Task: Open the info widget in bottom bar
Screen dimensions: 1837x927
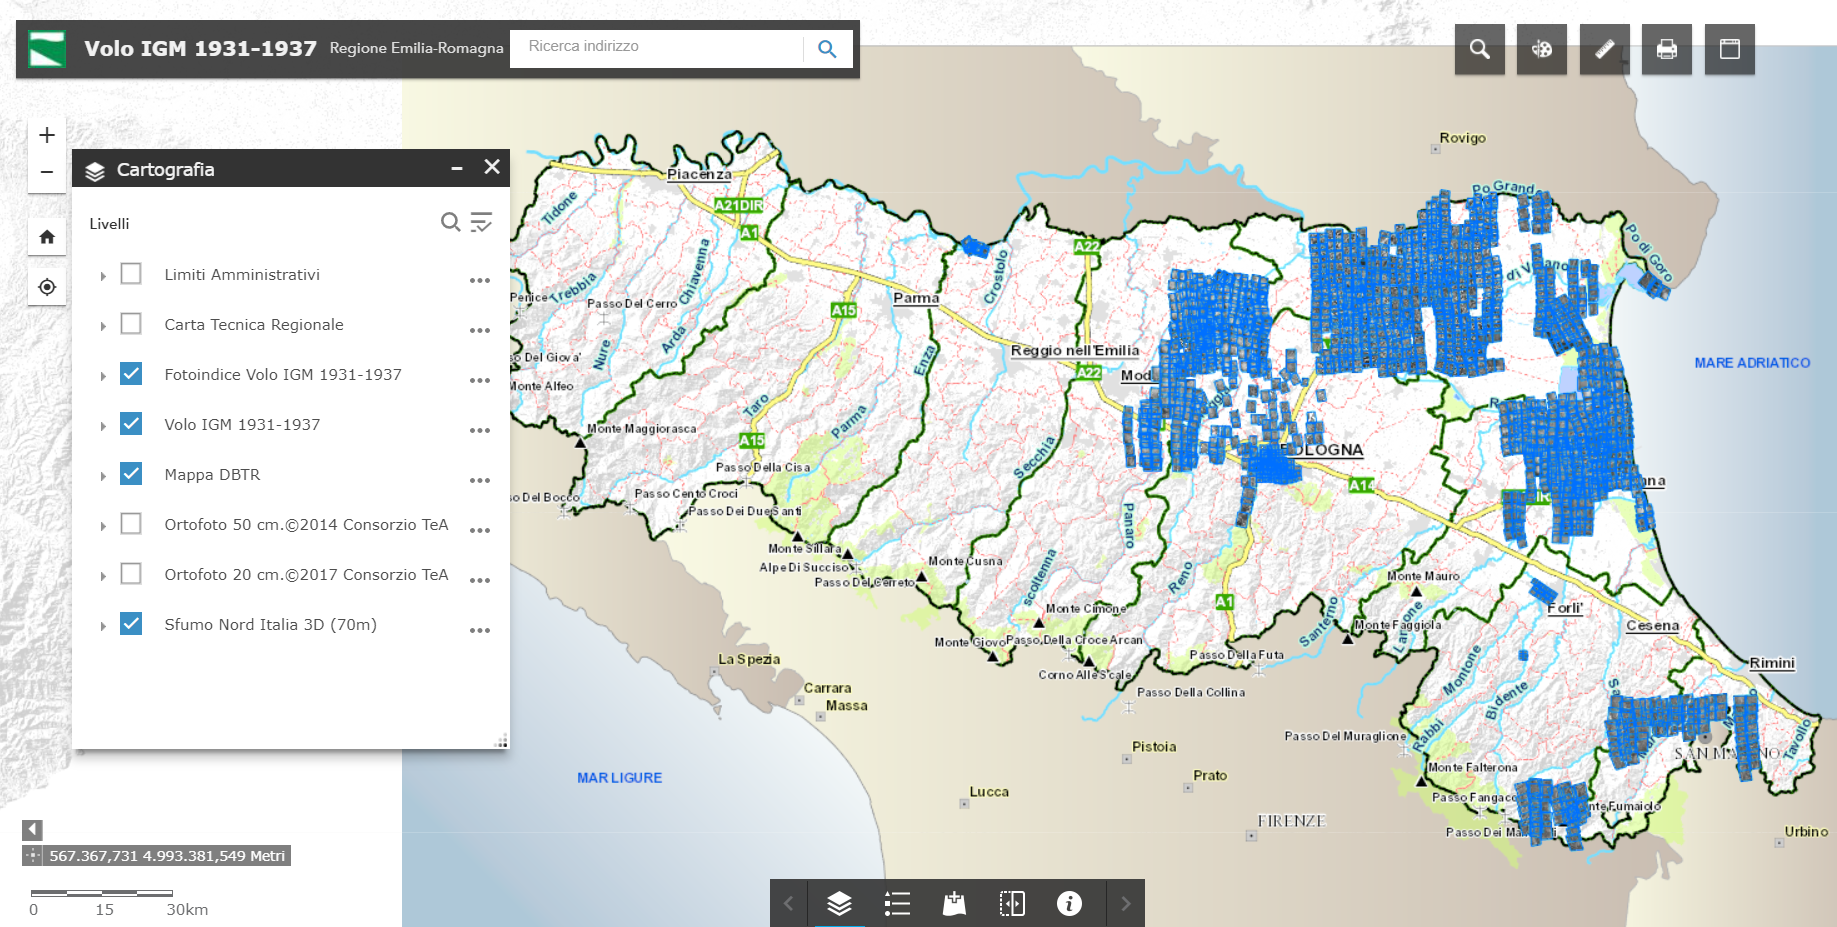Action: [1069, 904]
